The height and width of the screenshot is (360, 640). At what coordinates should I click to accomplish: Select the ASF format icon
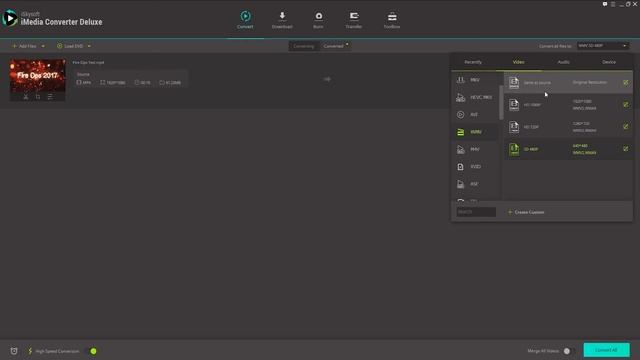click(460, 184)
